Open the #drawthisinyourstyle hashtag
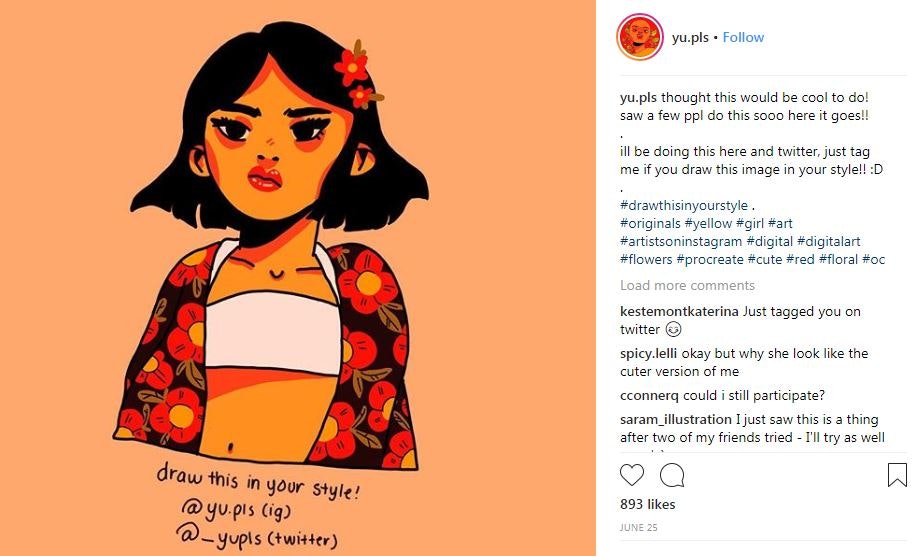Viewport: 913px width, 556px height. tap(684, 206)
